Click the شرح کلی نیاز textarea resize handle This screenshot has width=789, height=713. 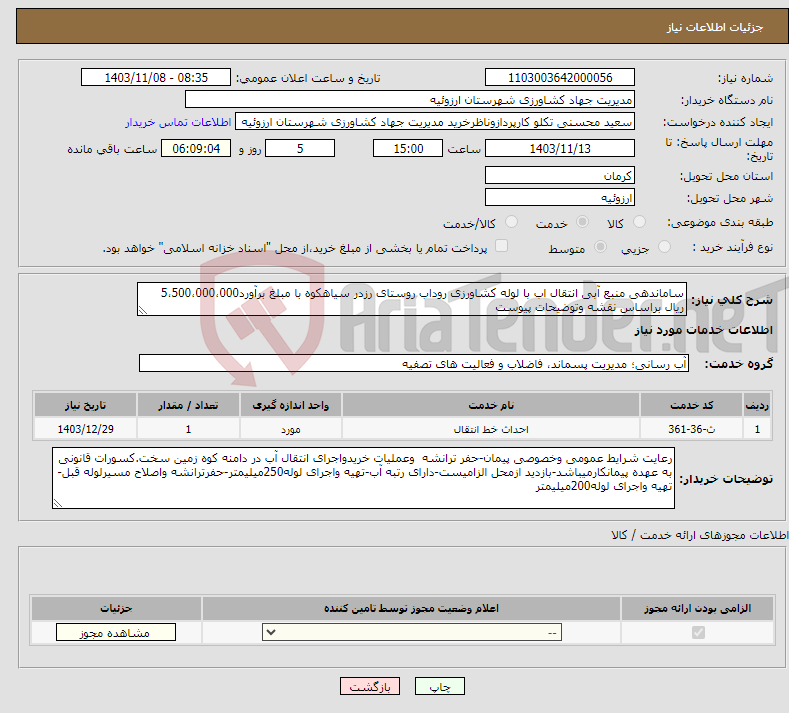[142, 311]
